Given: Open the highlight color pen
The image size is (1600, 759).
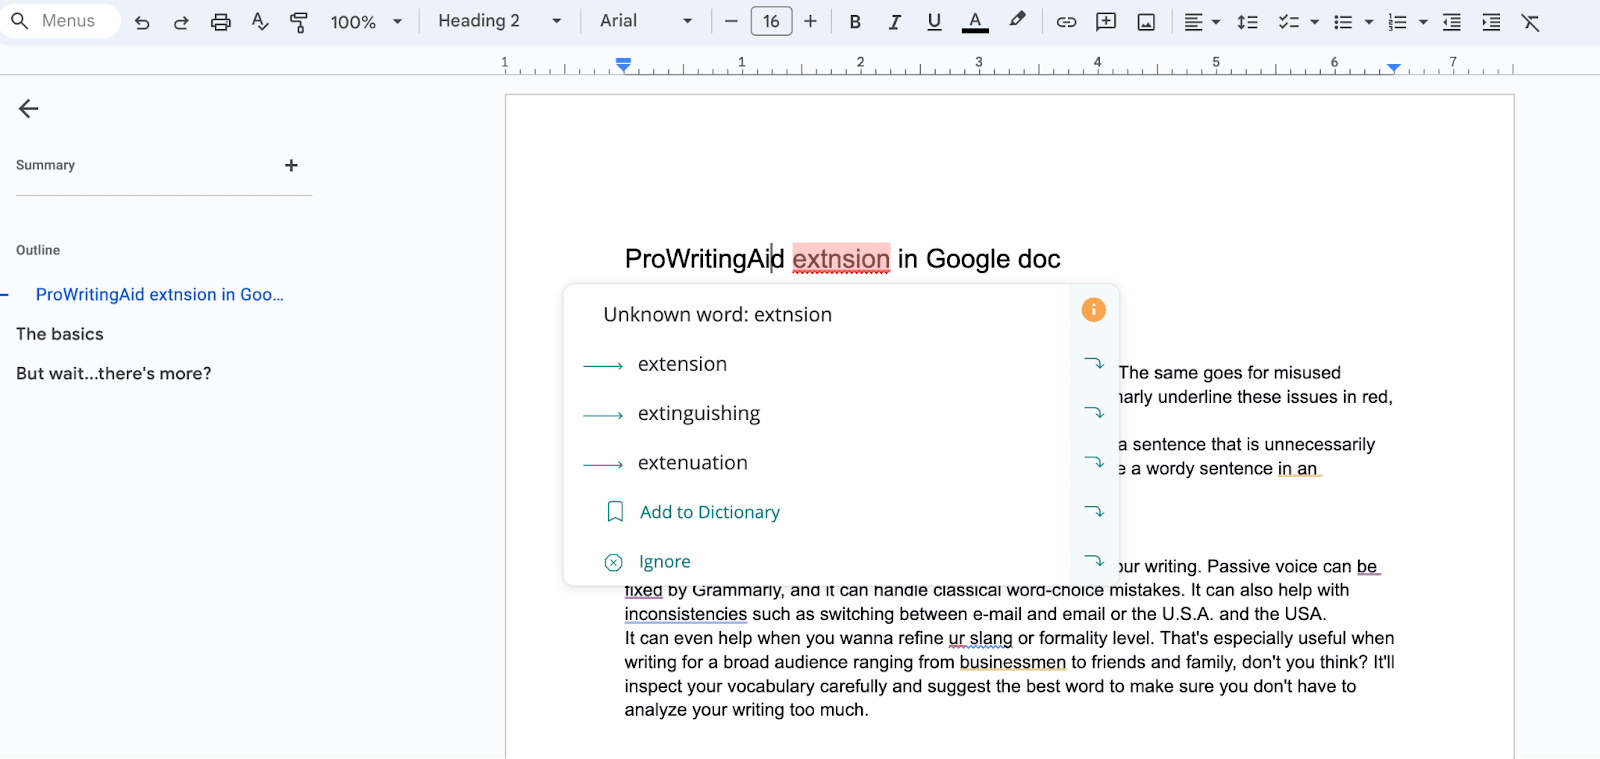Looking at the screenshot, I should 1017,21.
